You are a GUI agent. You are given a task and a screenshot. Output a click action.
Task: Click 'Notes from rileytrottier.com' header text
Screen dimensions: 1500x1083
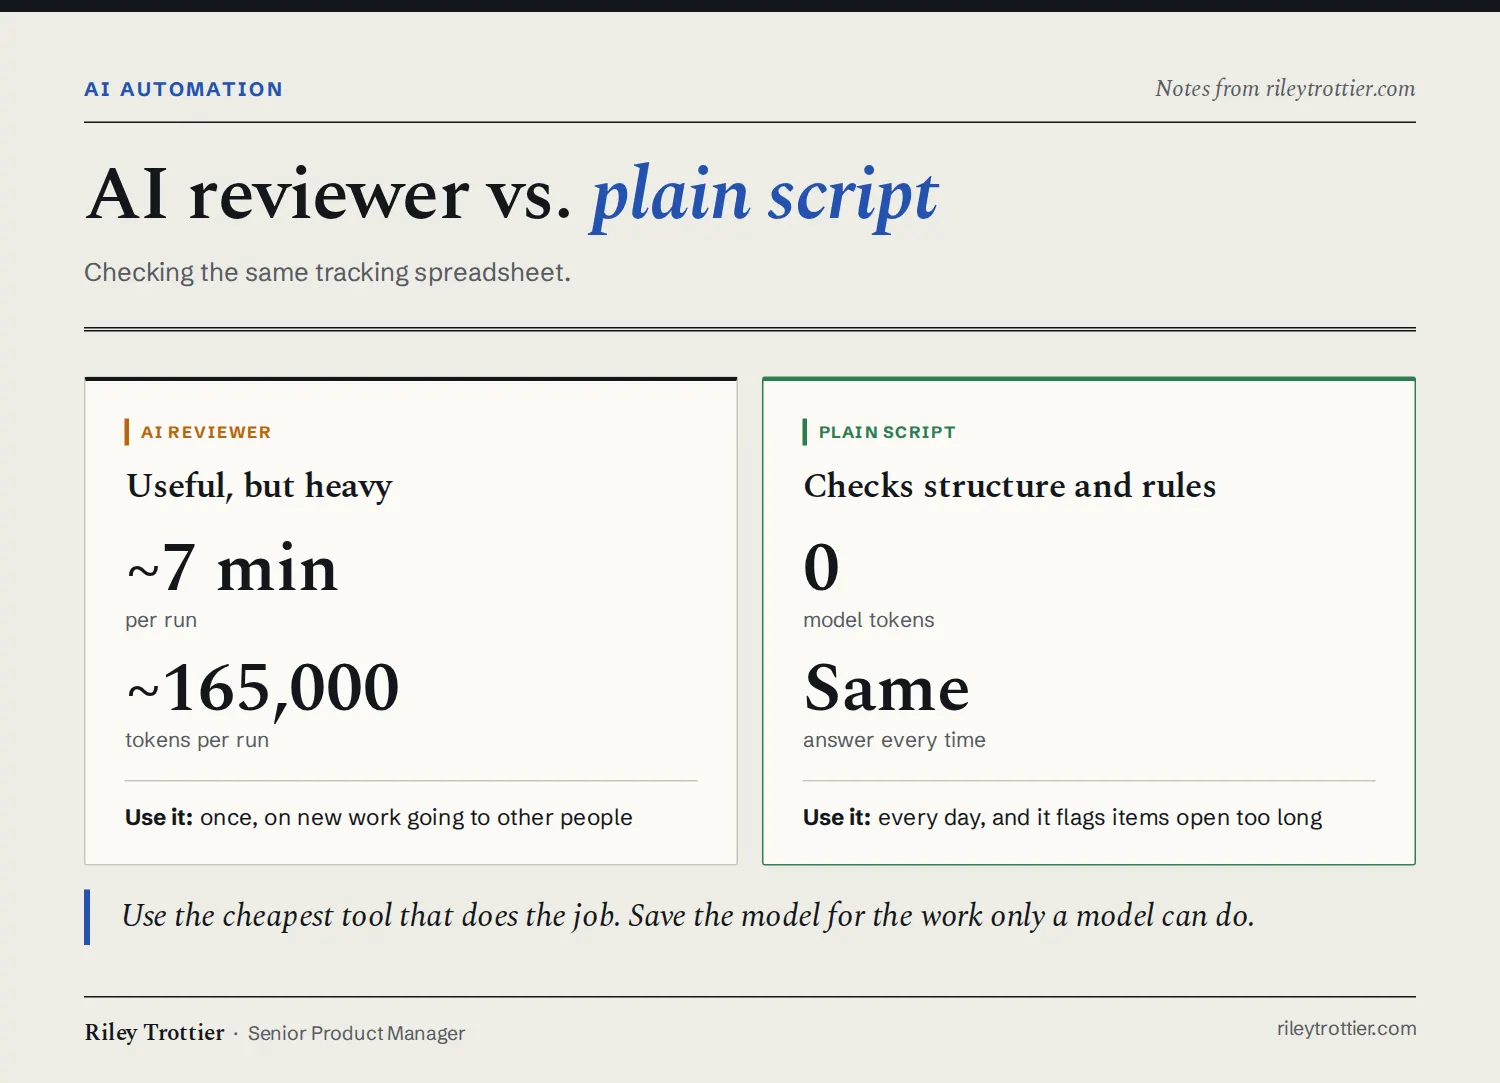point(1285,88)
